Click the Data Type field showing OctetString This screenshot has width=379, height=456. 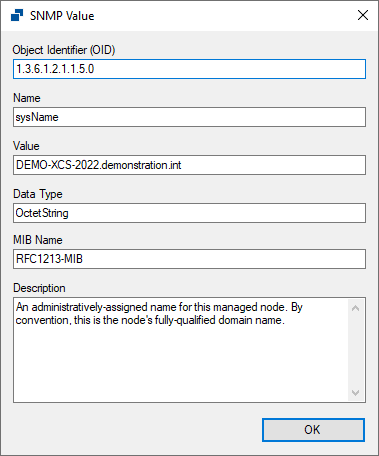pos(189,213)
